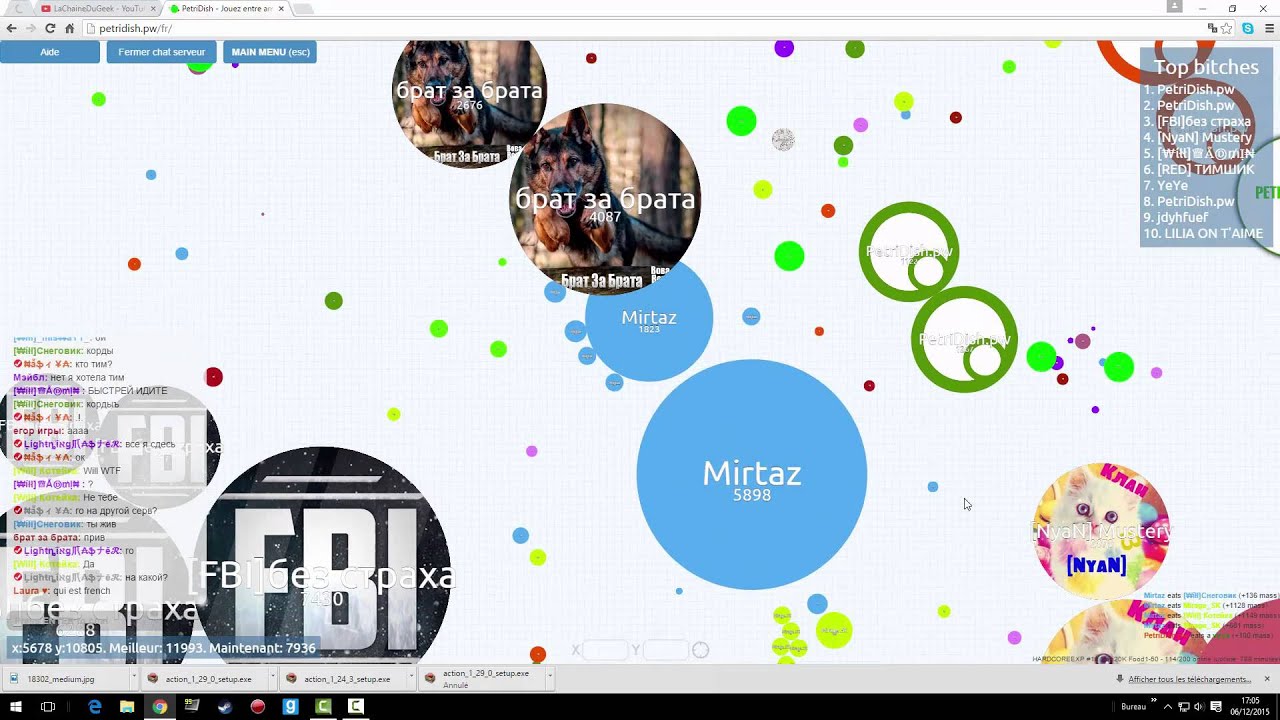Click the red circle recorder taskbar icon

(257, 706)
